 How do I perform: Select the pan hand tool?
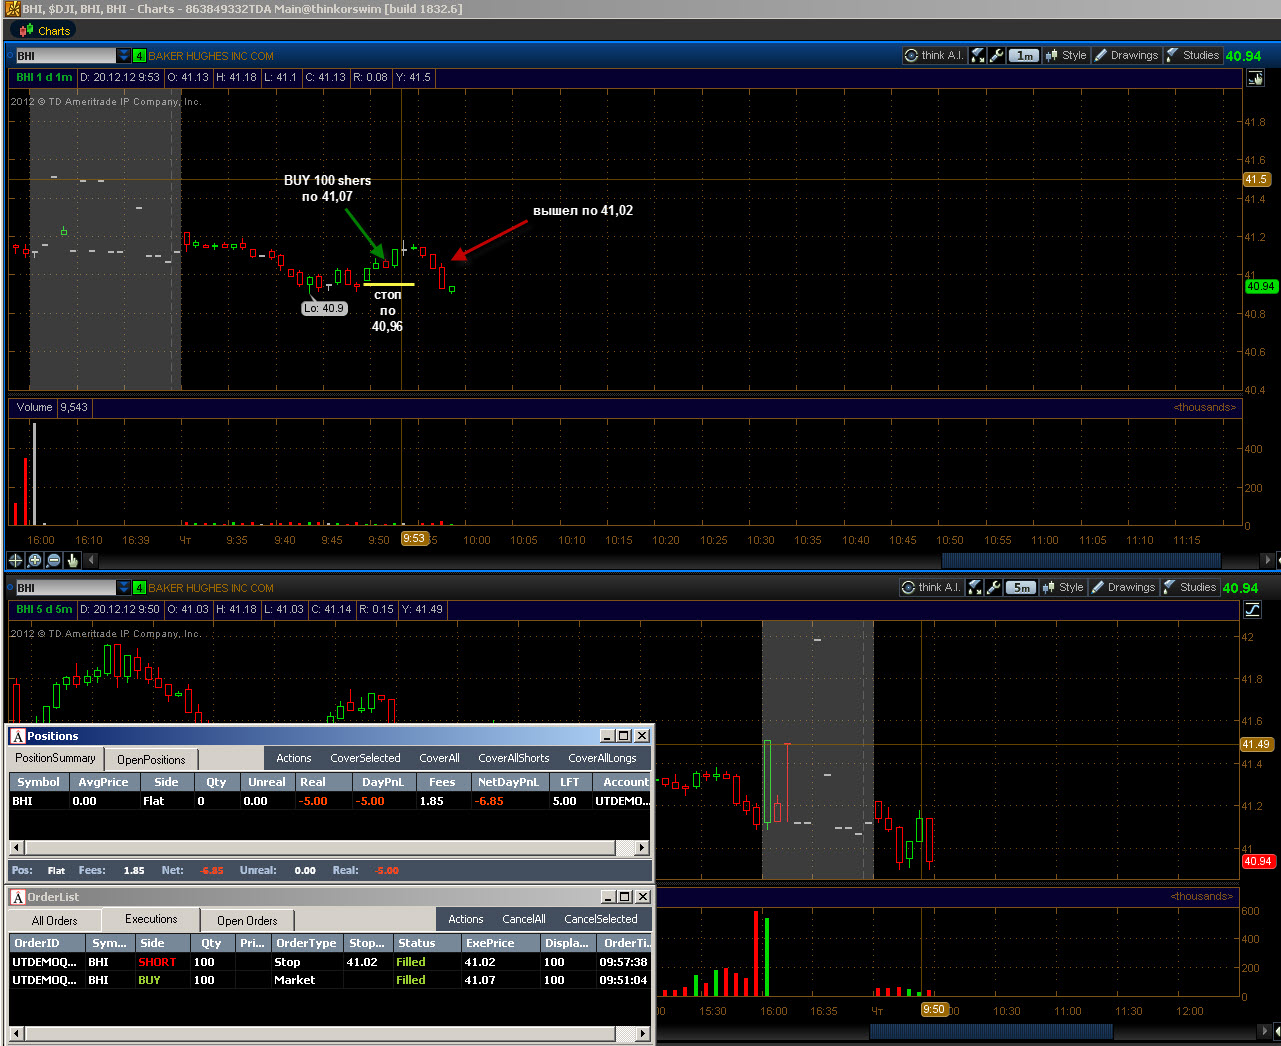click(73, 560)
